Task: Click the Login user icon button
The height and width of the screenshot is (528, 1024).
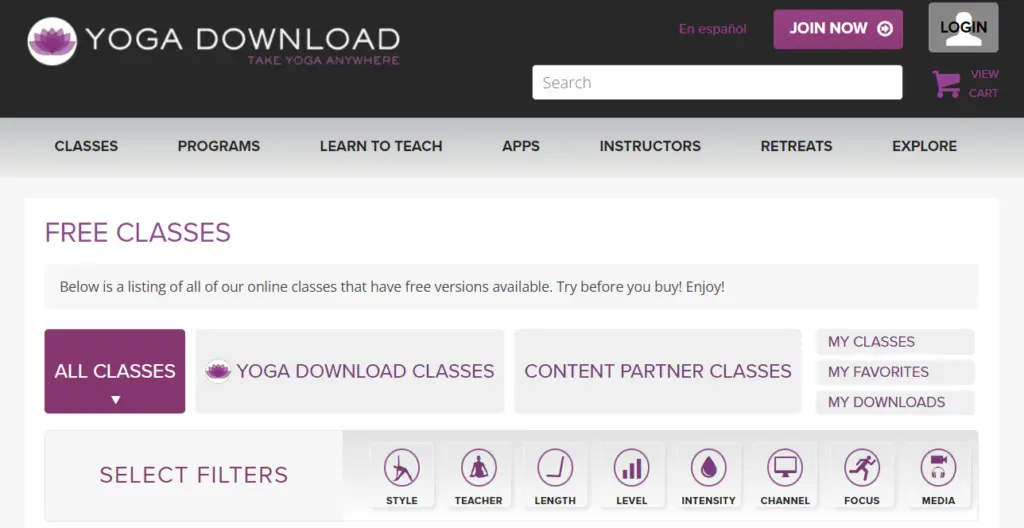Action: click(963, 27)
